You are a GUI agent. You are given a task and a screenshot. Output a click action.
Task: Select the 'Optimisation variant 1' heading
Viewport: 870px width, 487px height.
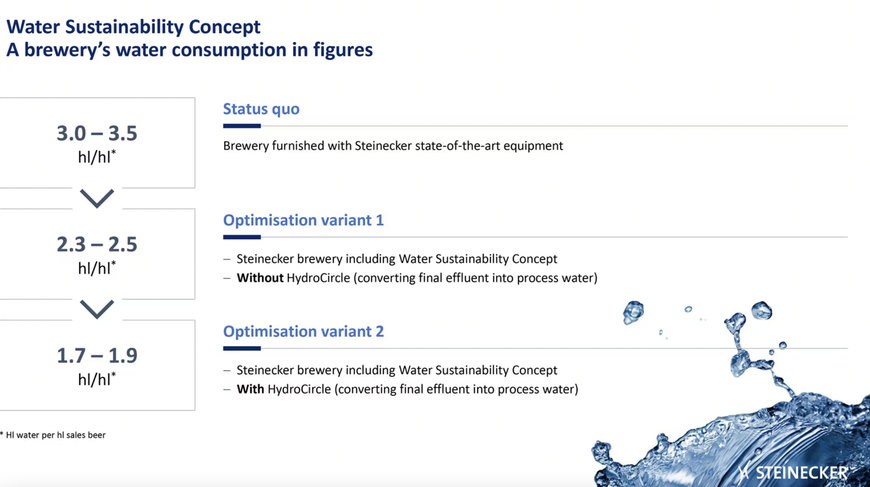(303, 220)
